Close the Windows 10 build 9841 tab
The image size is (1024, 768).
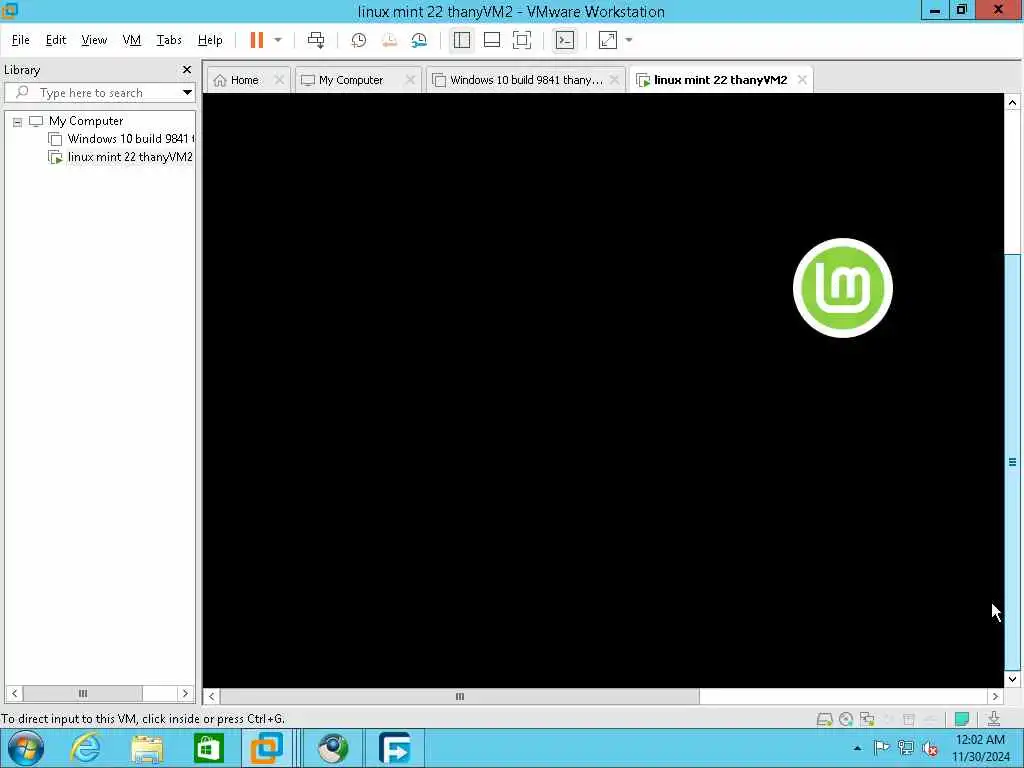click(614, 80)
